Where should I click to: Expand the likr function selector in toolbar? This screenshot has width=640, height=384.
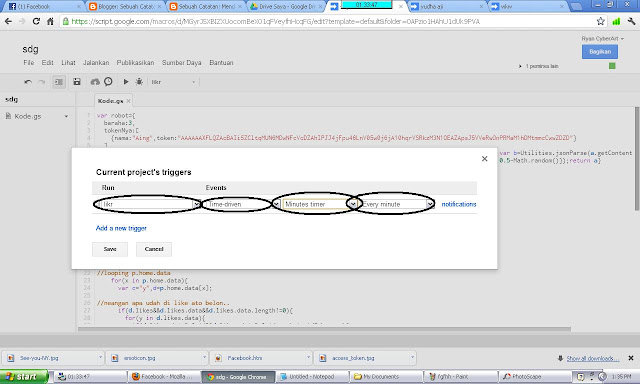point(174,82)
